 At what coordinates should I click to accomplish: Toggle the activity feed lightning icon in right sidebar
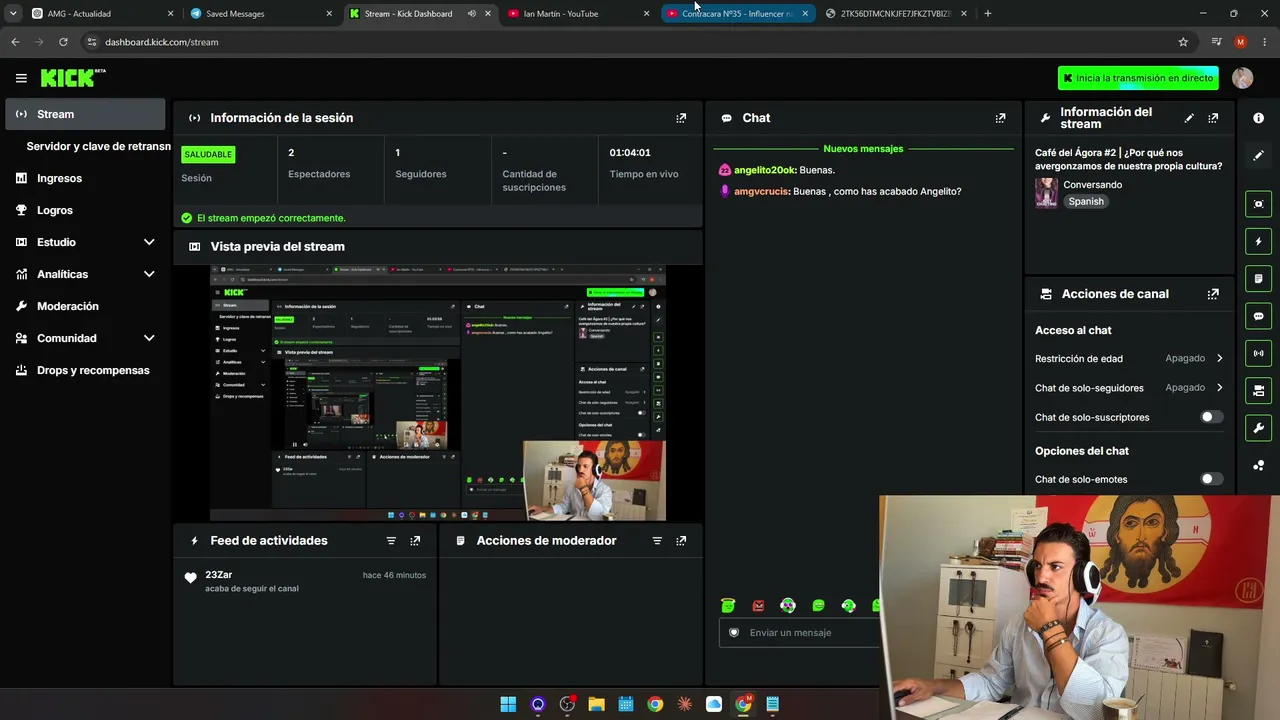pos(1258,241)
